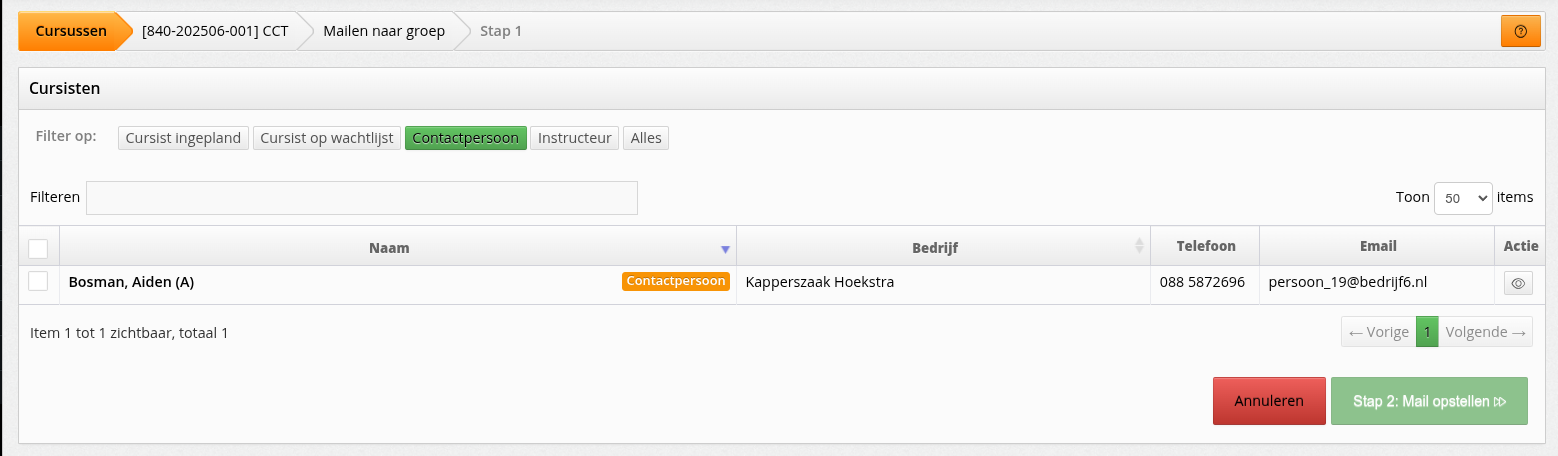Tick the select-all checkbox in table header
Screen dimensions: 1558x456
coord(38,247)
